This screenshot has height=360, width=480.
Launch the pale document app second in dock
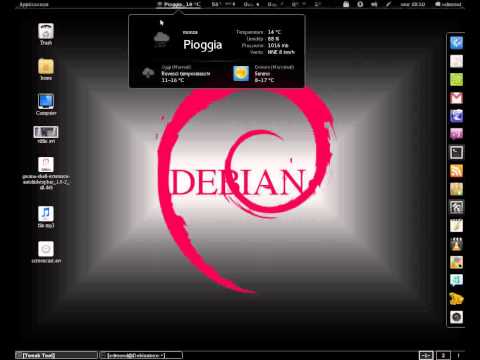[456, 61]
